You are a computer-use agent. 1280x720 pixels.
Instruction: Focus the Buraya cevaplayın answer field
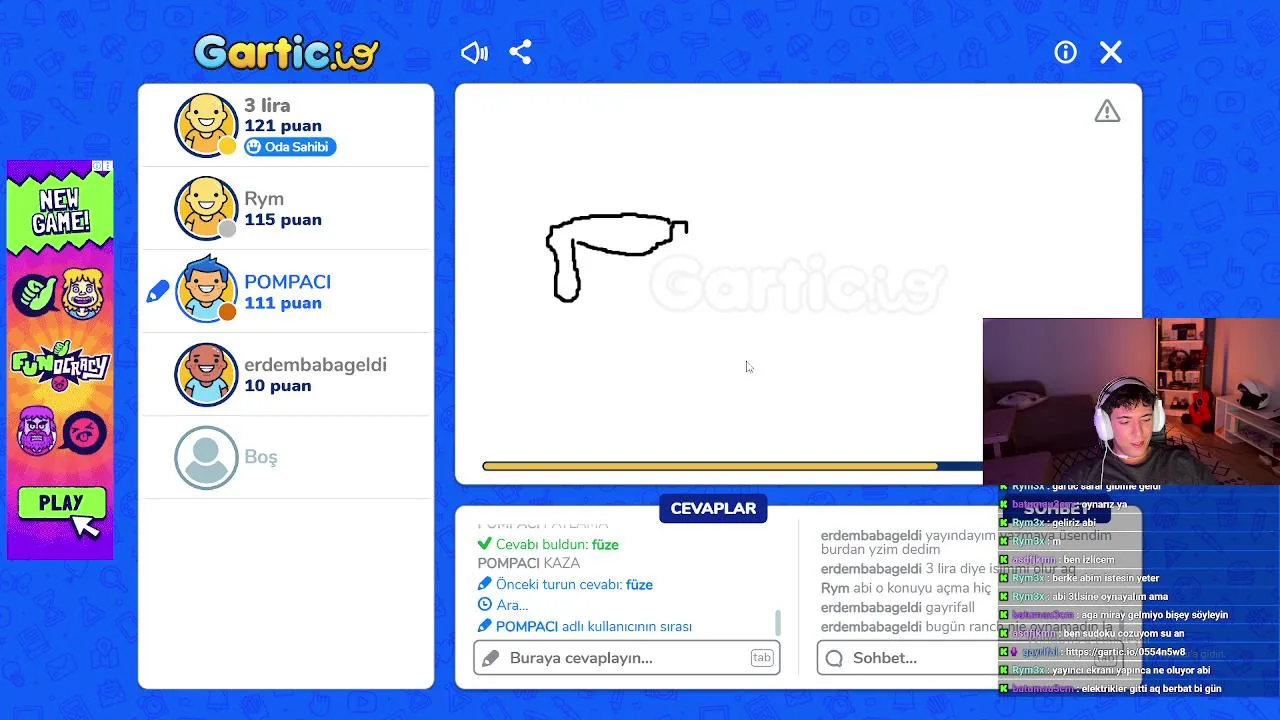[627, 658]
